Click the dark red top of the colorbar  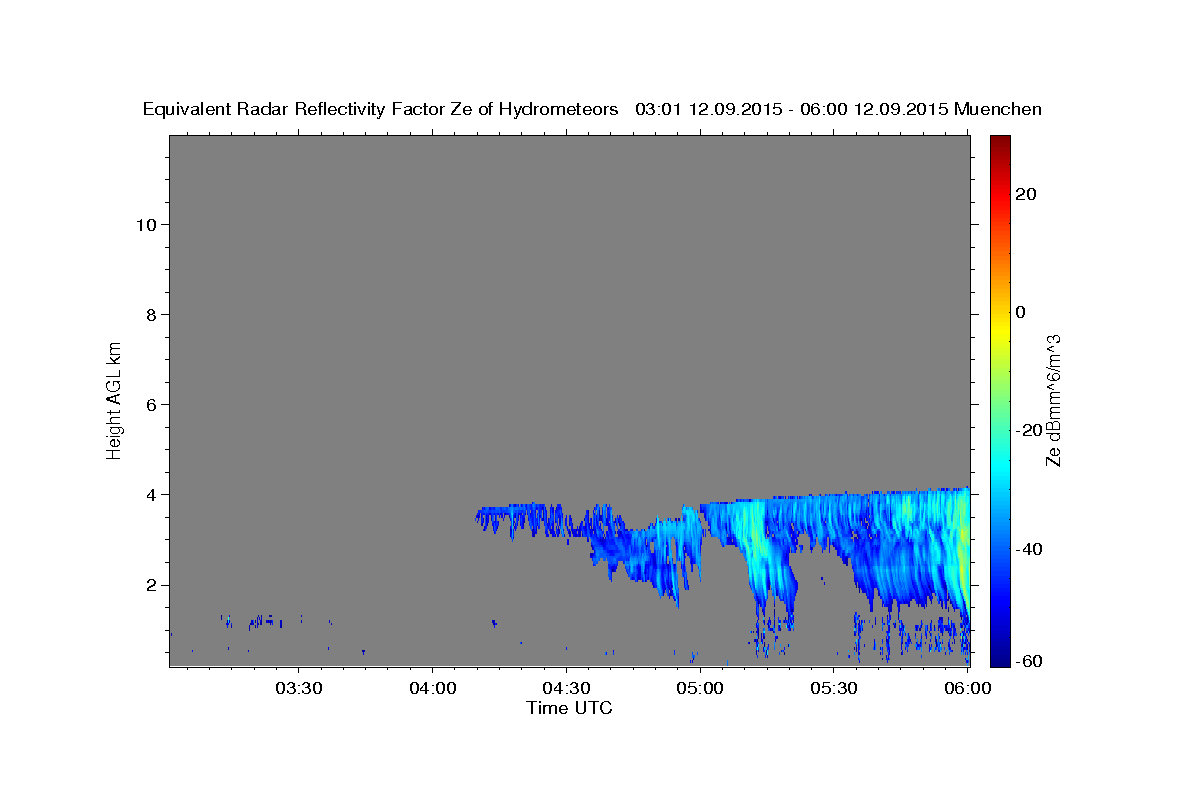[x=999, y=142]
